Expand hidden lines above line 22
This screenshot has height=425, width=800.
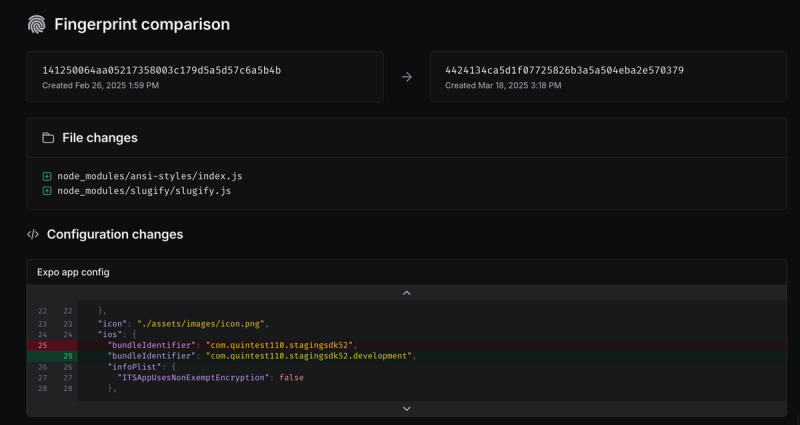pyautogui.click(x=407, y=293)
